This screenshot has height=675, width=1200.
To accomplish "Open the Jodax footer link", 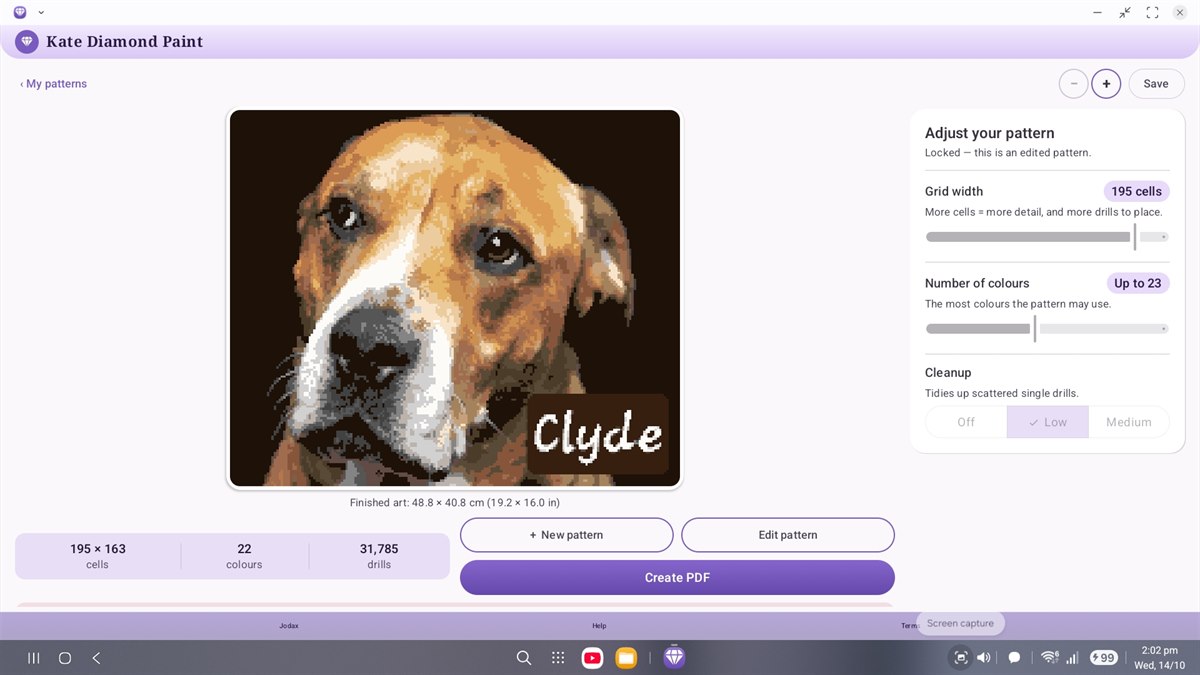I will pyautogui.click(x=289, y=626).
